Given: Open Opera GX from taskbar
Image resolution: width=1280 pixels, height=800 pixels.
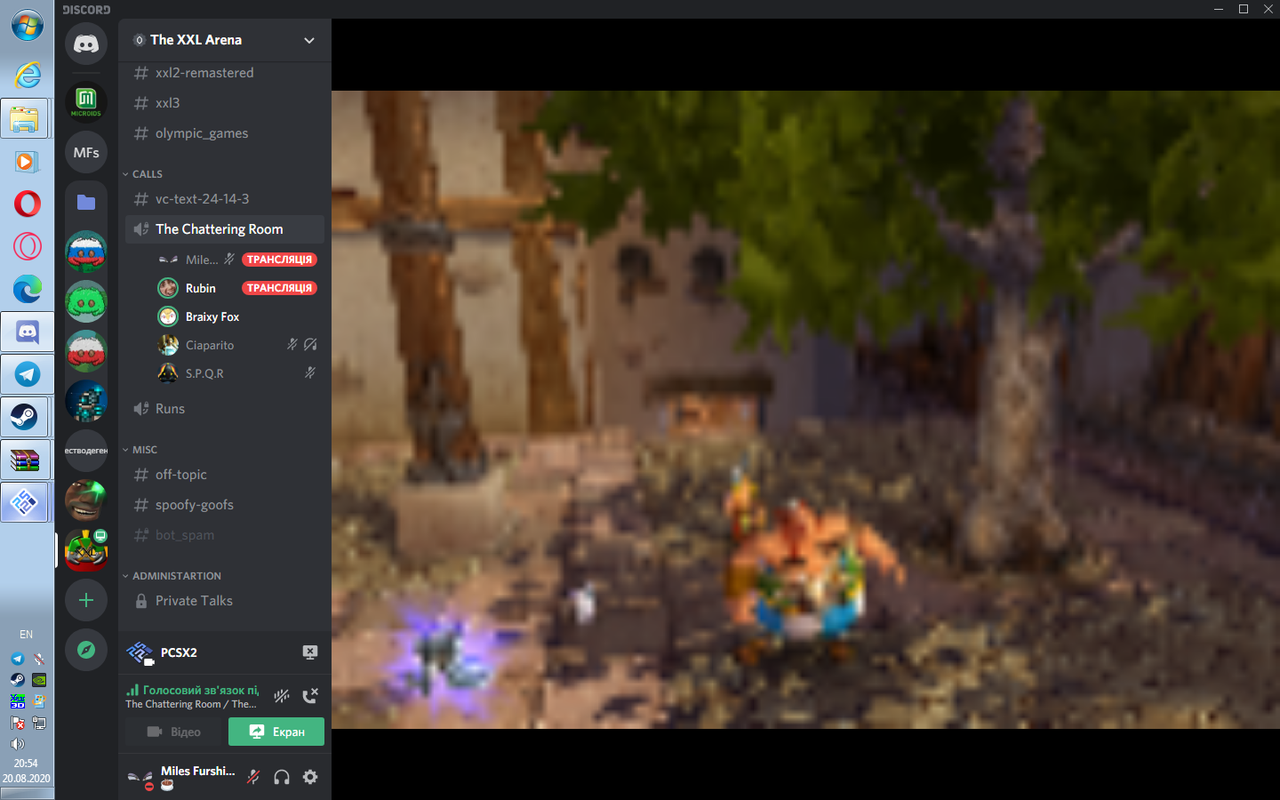Looking at the screenshot, I should (27, 246).
